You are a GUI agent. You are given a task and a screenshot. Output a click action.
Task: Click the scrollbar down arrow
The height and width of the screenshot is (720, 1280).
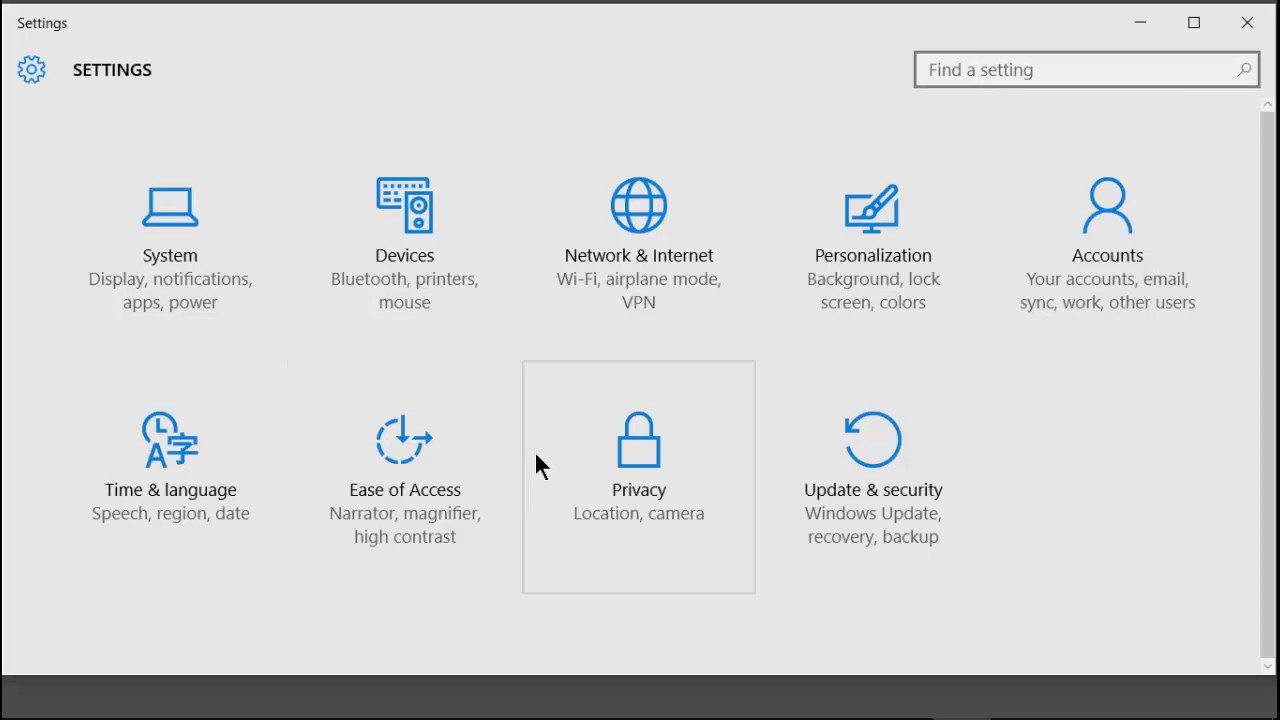[x=1268, y=665]
